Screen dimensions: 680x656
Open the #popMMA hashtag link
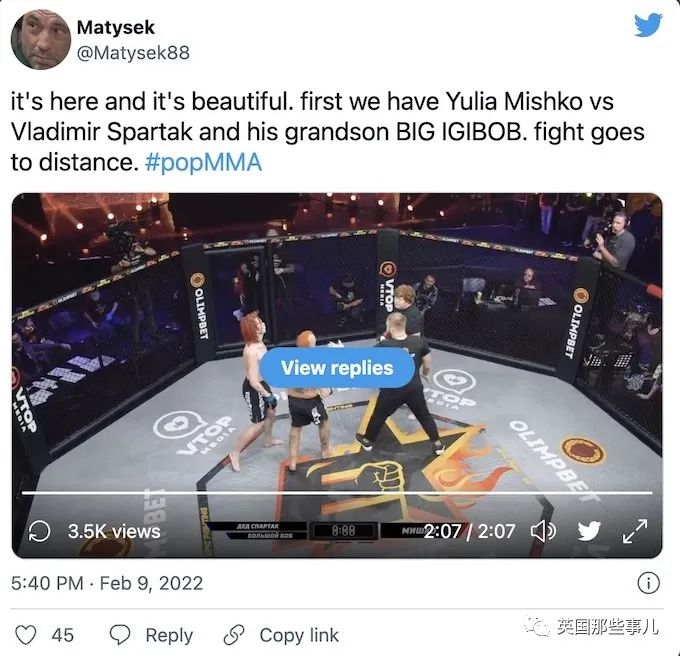[203, 163]
